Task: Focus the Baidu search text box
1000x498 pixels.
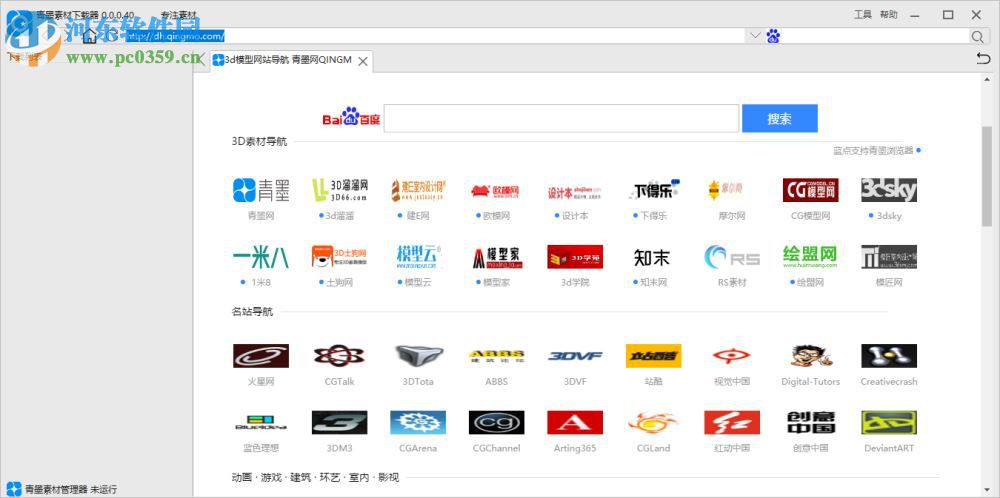Action: 561,119
